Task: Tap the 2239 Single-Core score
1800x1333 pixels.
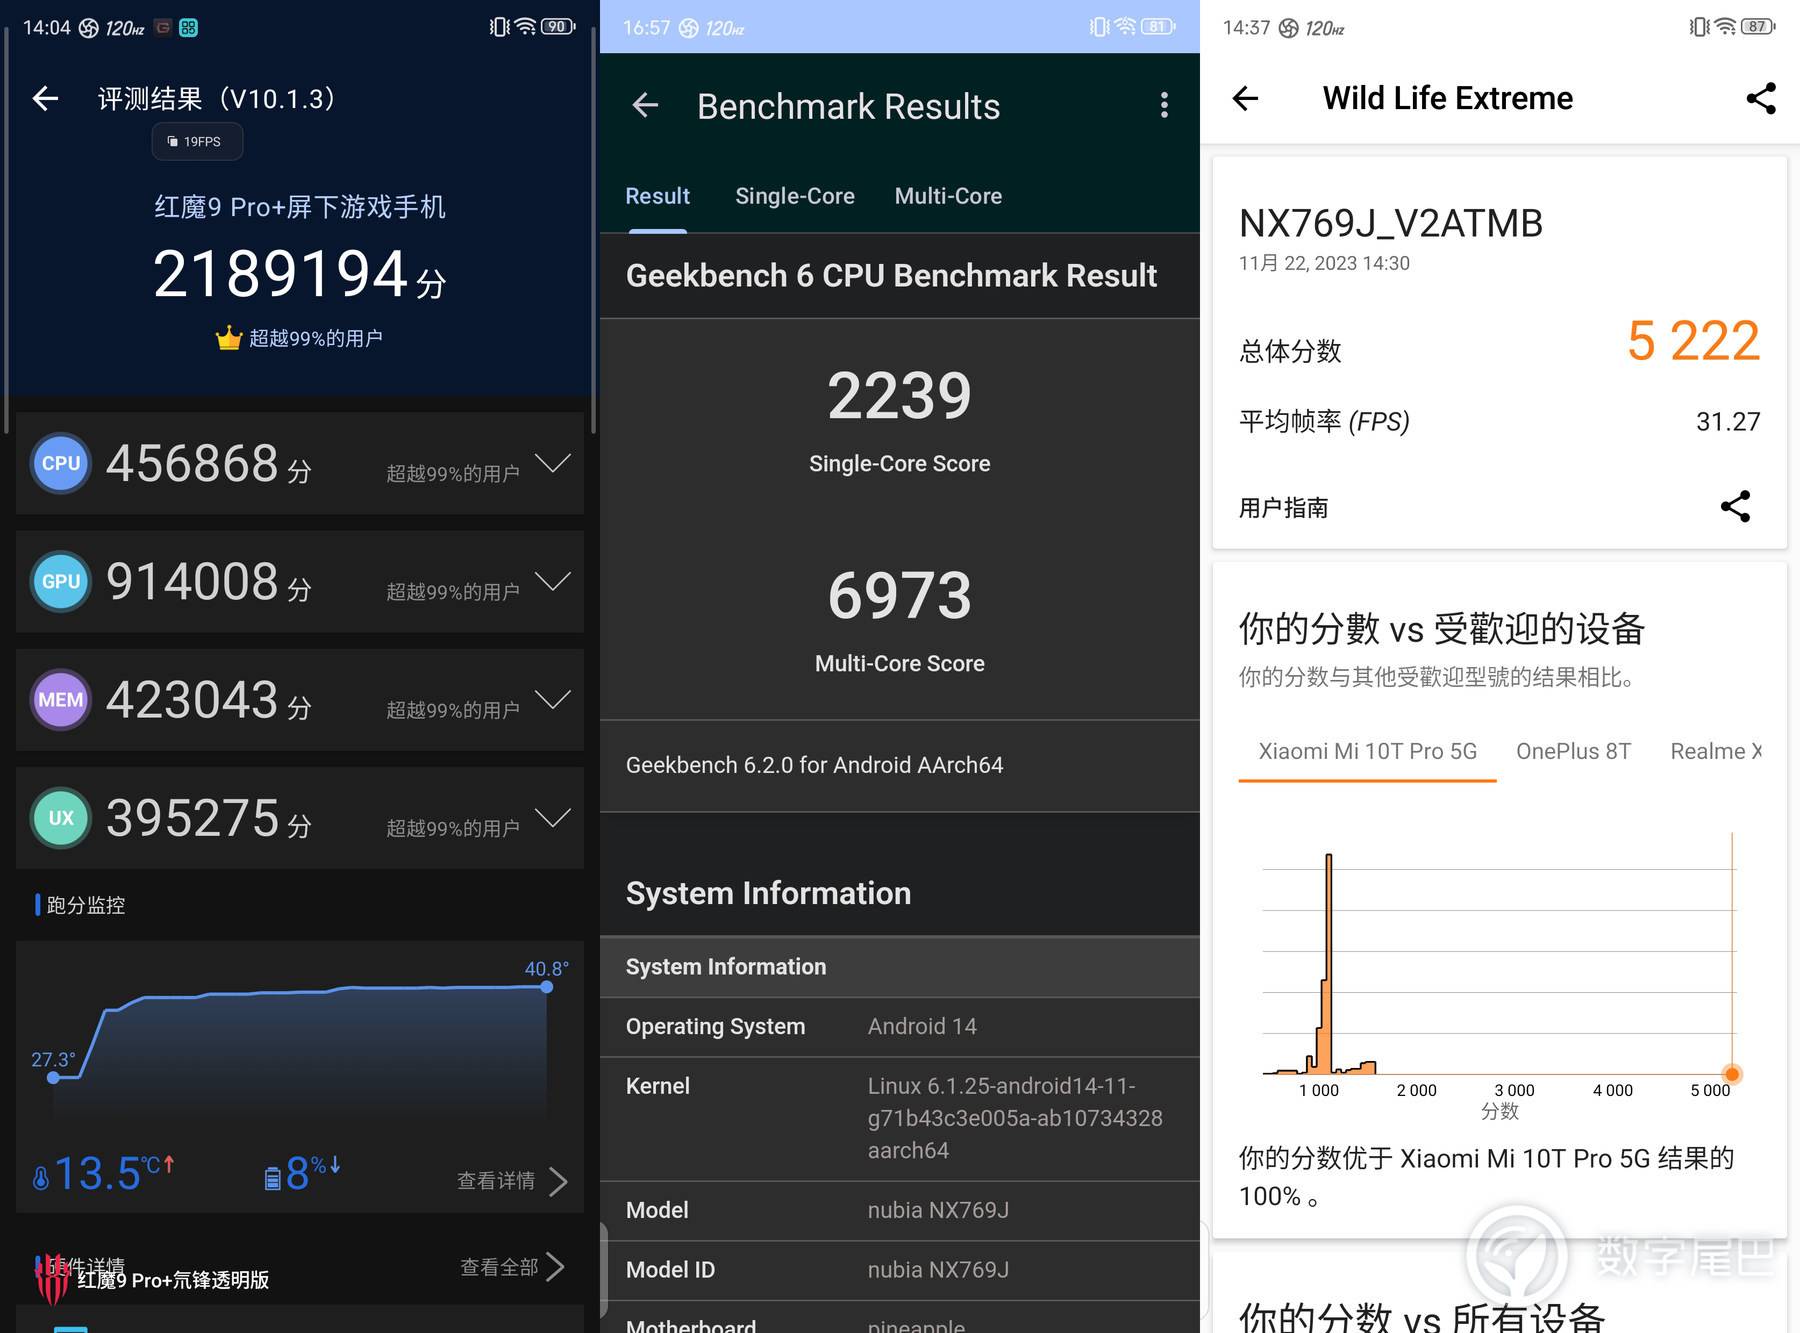Action: coord(899,396)
